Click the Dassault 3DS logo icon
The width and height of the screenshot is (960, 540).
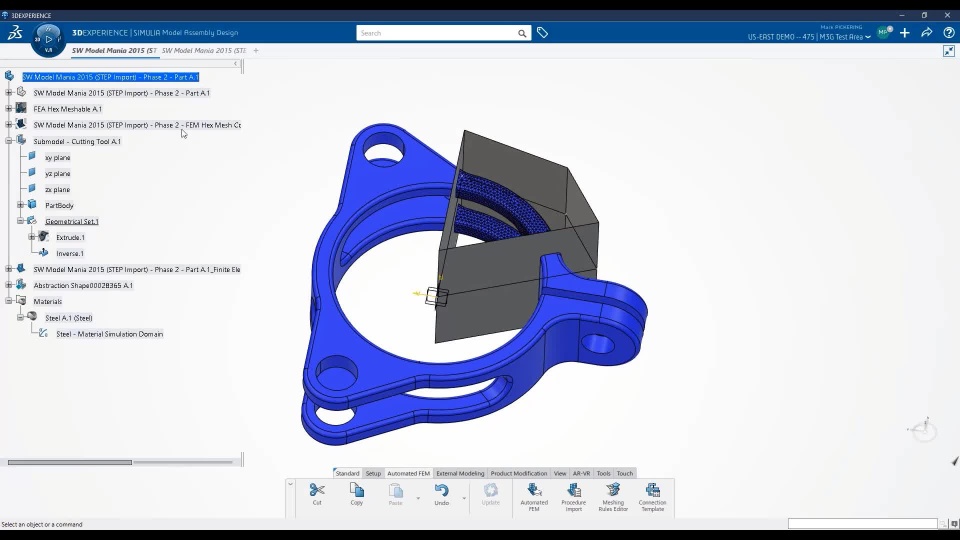point(15,32)
